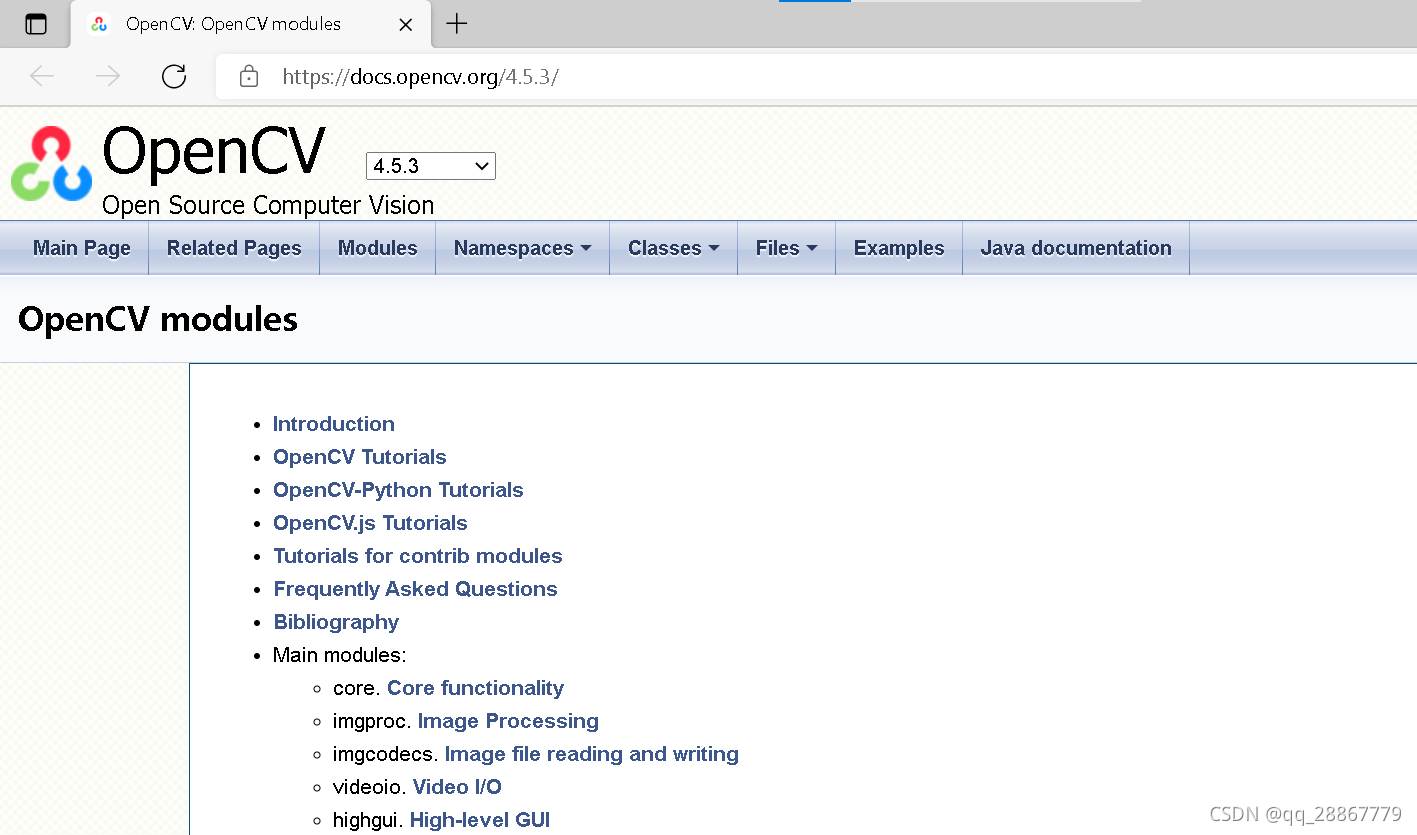
Task: Click the OpenCV logo image
Action: click(x=52, y=163)
